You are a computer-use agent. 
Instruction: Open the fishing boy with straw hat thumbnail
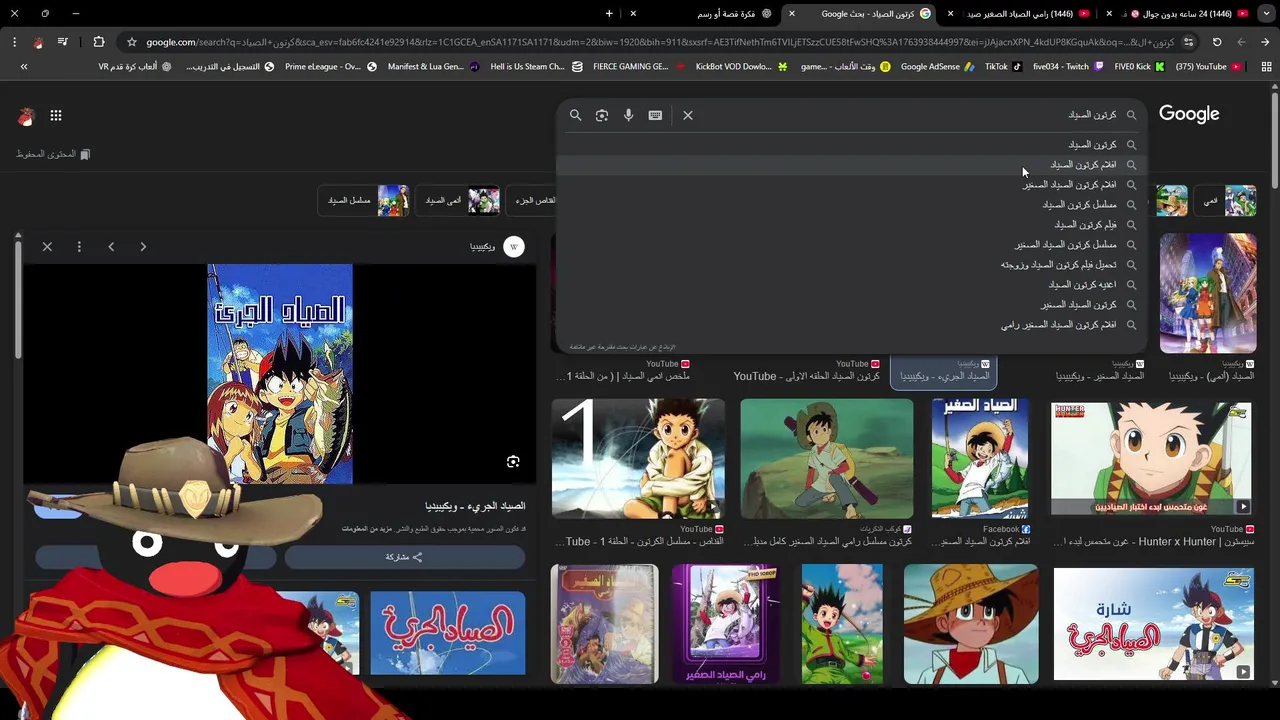coord(826,459)
